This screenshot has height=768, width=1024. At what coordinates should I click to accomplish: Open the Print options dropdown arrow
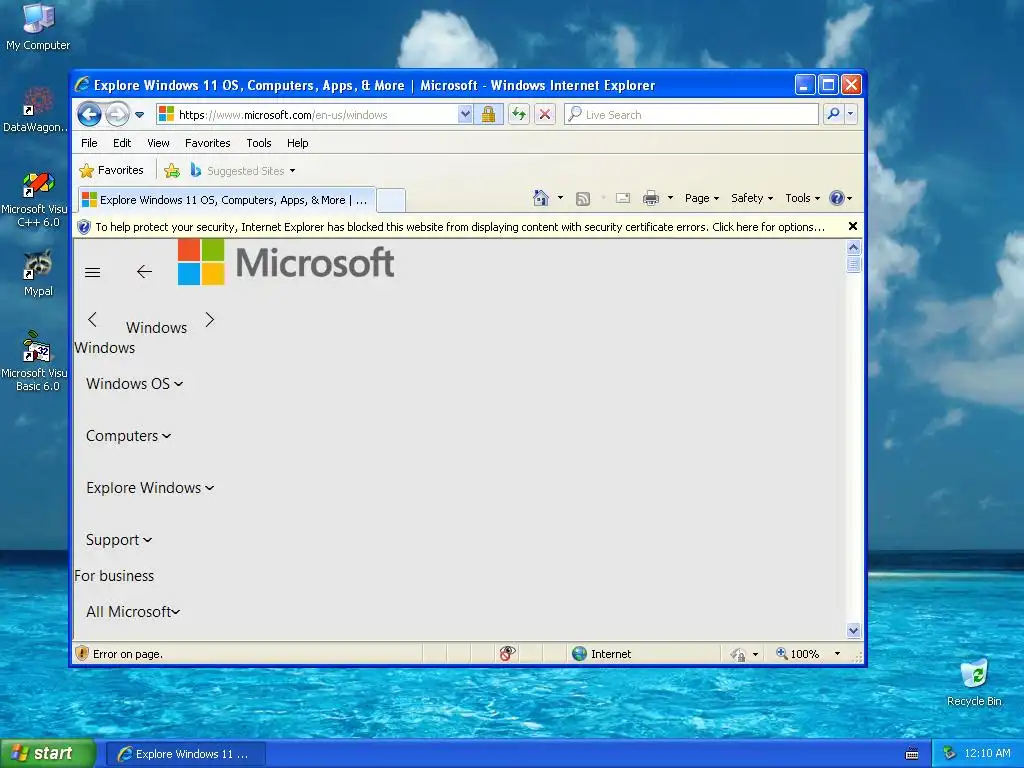pyautogui.click(x=670, y=198)
